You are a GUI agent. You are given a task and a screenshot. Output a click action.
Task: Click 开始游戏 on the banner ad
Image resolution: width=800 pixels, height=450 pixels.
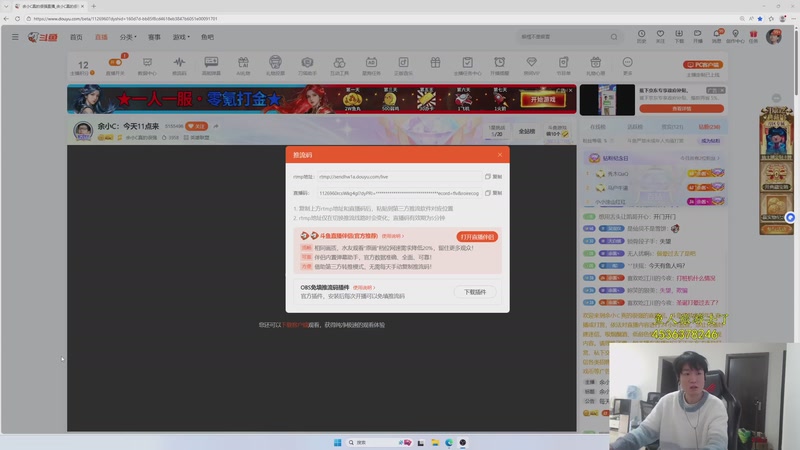(542, 99)
